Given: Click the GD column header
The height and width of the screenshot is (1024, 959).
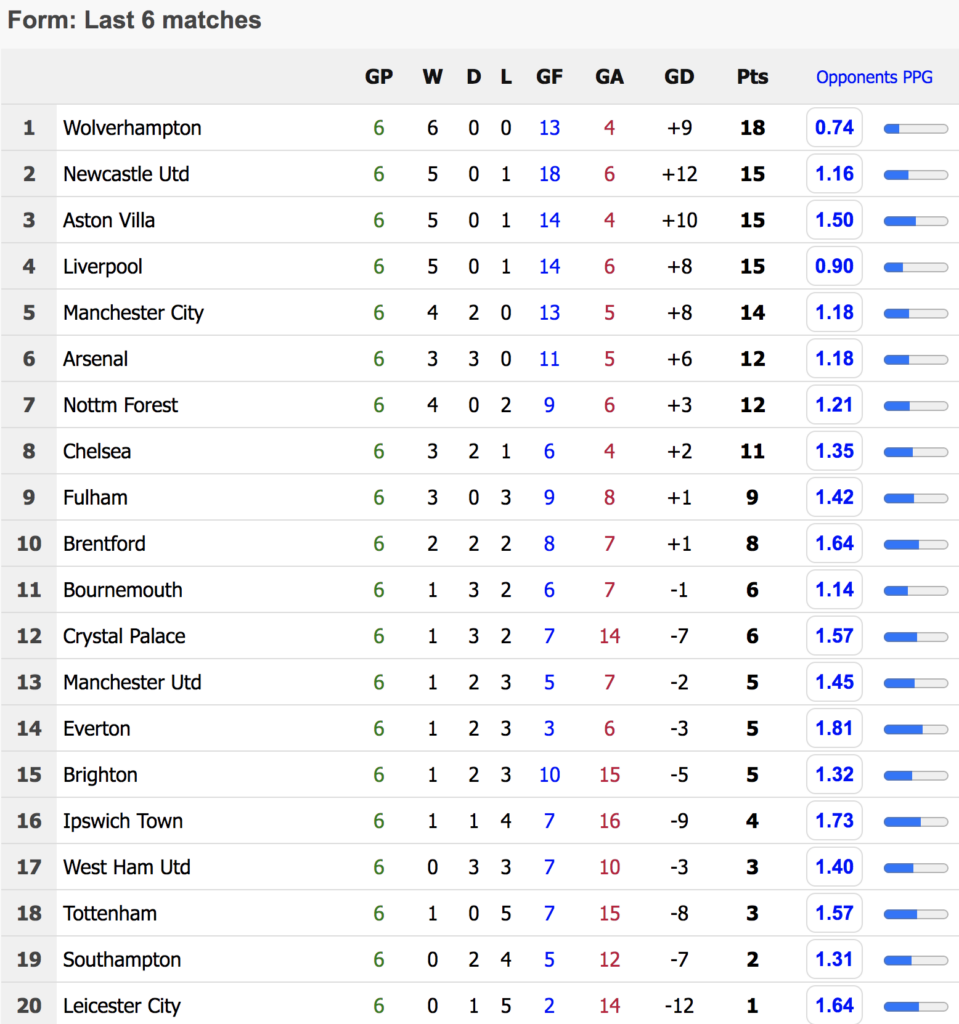Looking at the screenshot, I should [679, 77].
